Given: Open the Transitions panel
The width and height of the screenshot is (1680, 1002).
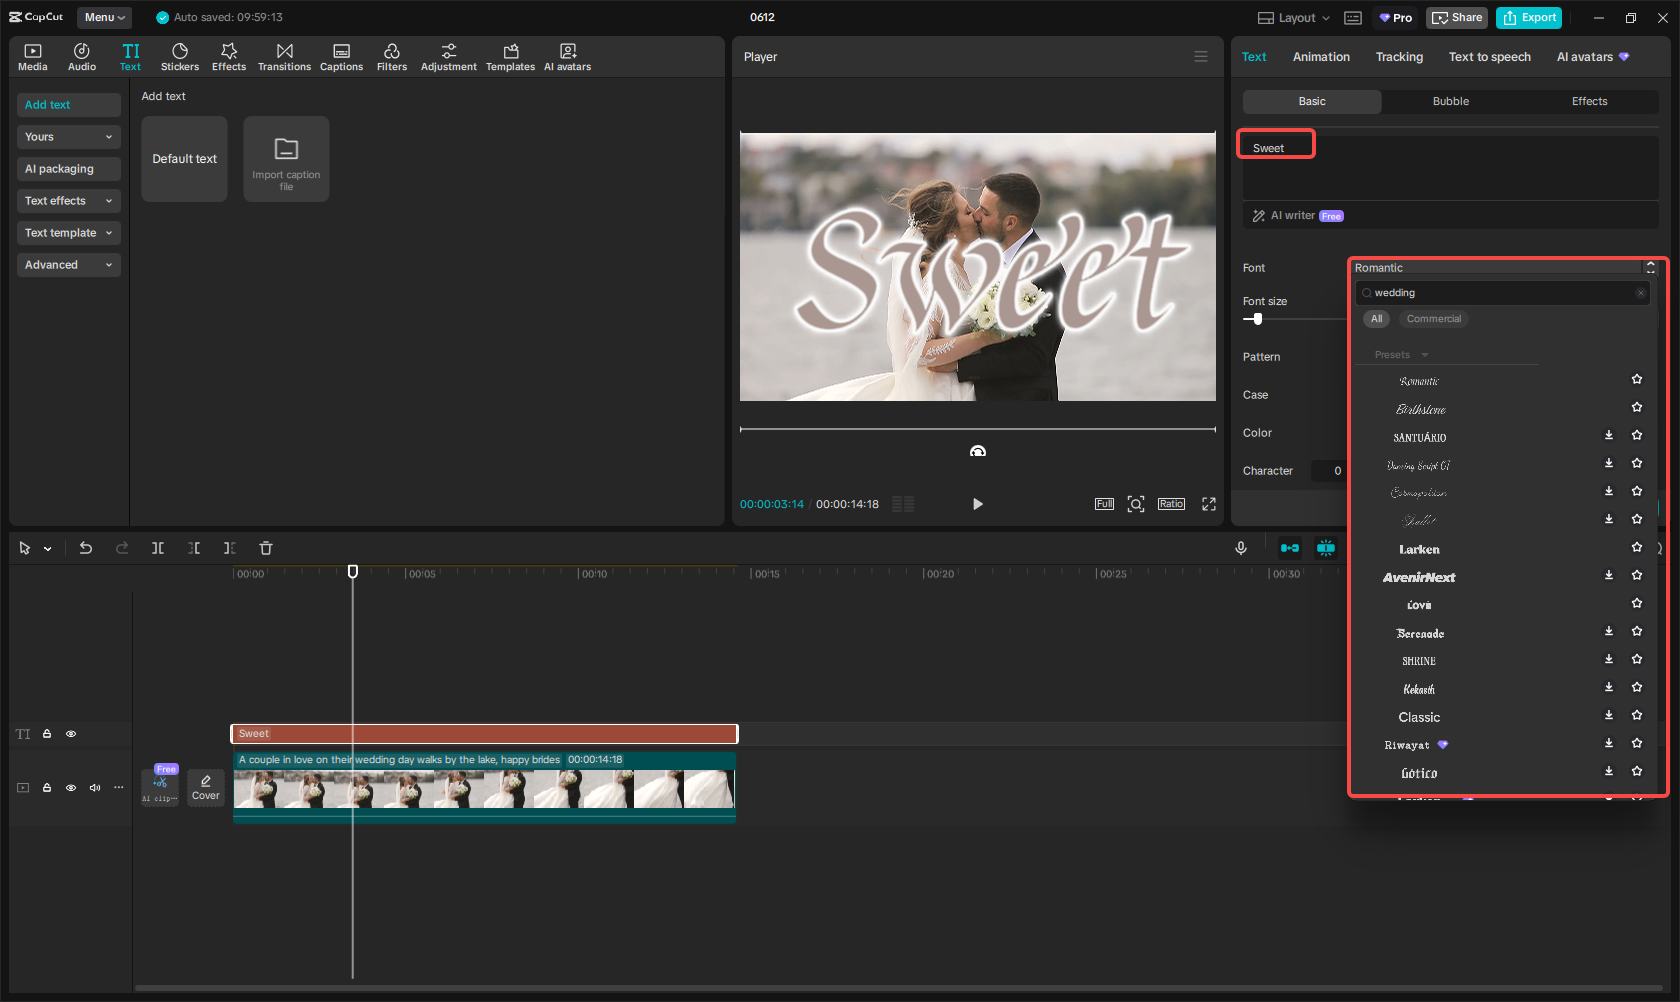Looking at the screenshot, I should (284, 57).
